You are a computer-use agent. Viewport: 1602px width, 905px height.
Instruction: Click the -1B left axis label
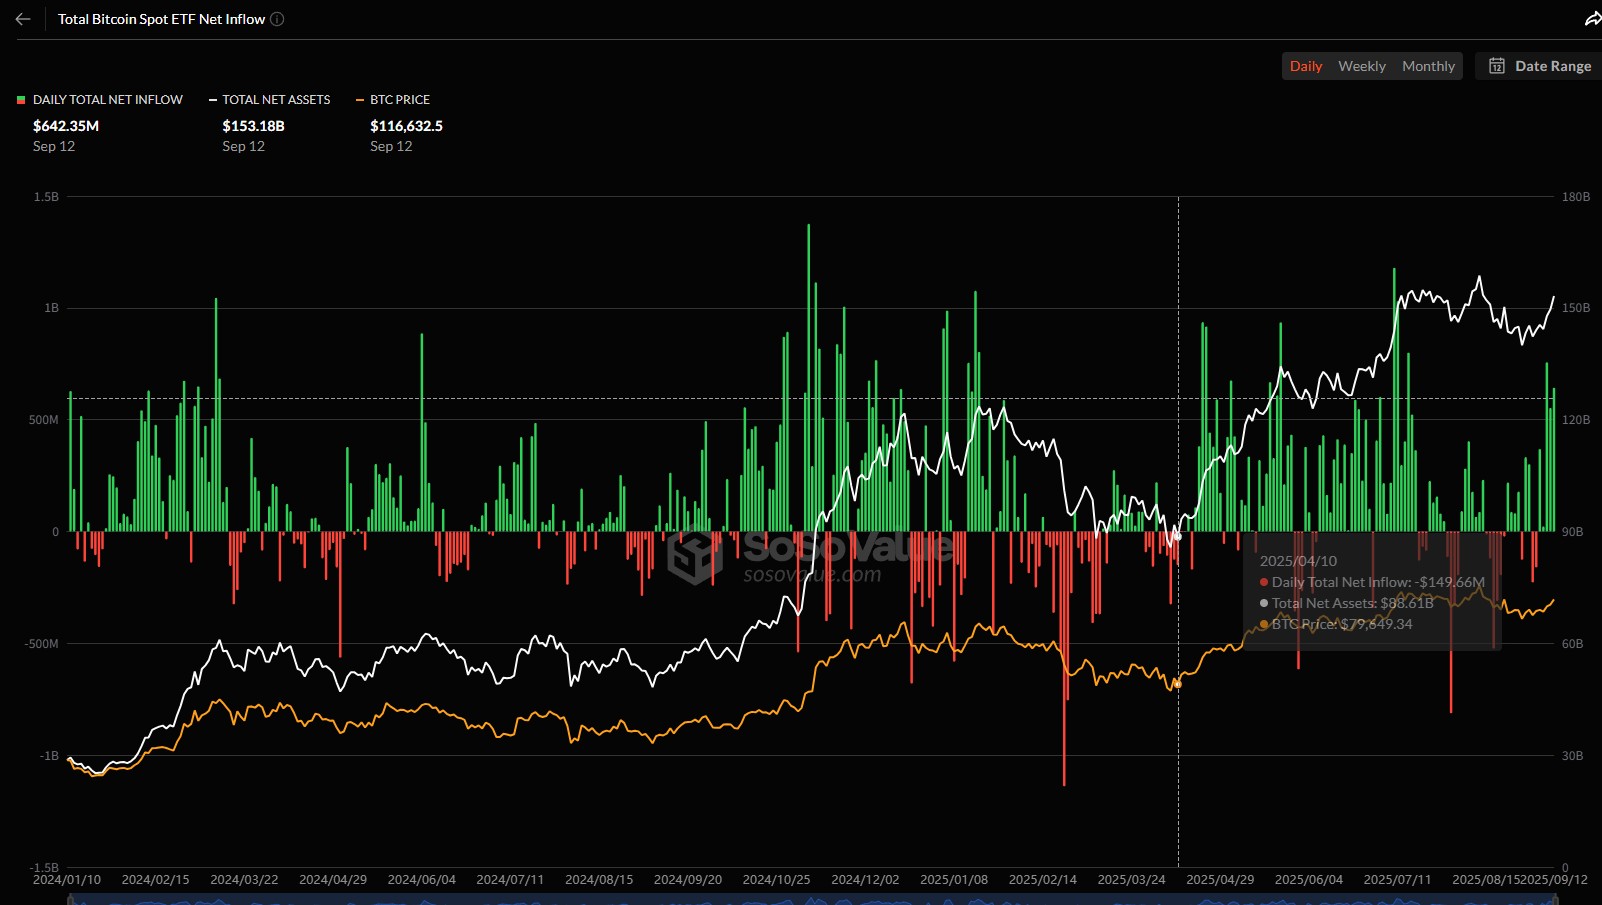49,756
